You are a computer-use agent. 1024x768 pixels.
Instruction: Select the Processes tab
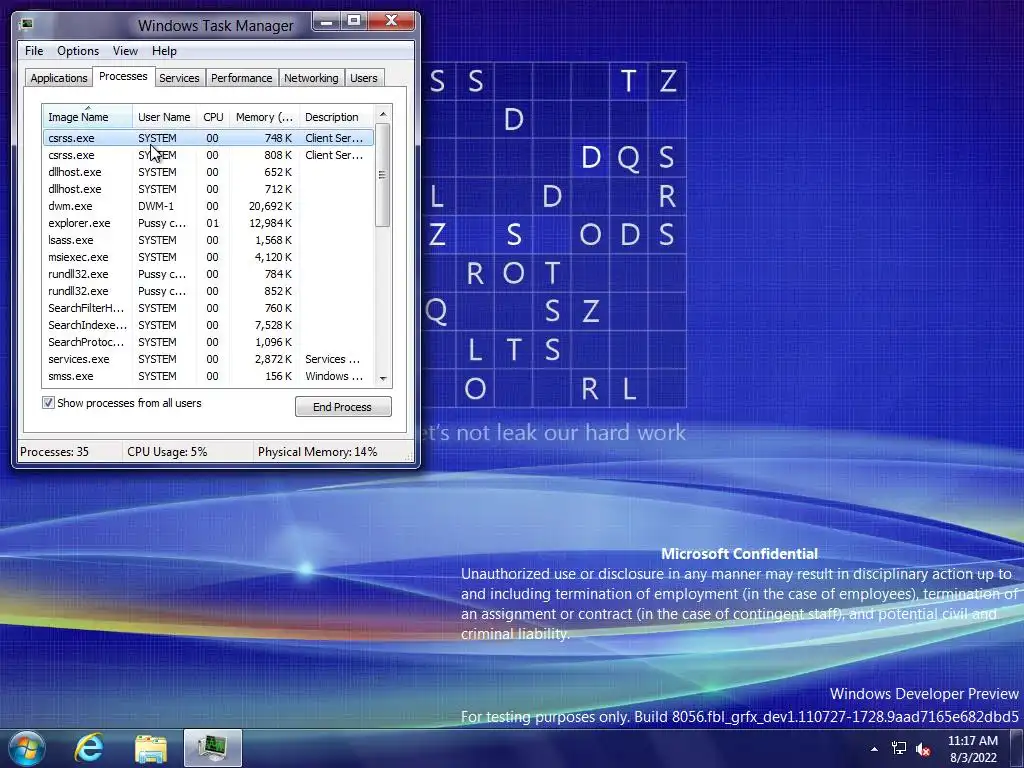pos(123,76)
